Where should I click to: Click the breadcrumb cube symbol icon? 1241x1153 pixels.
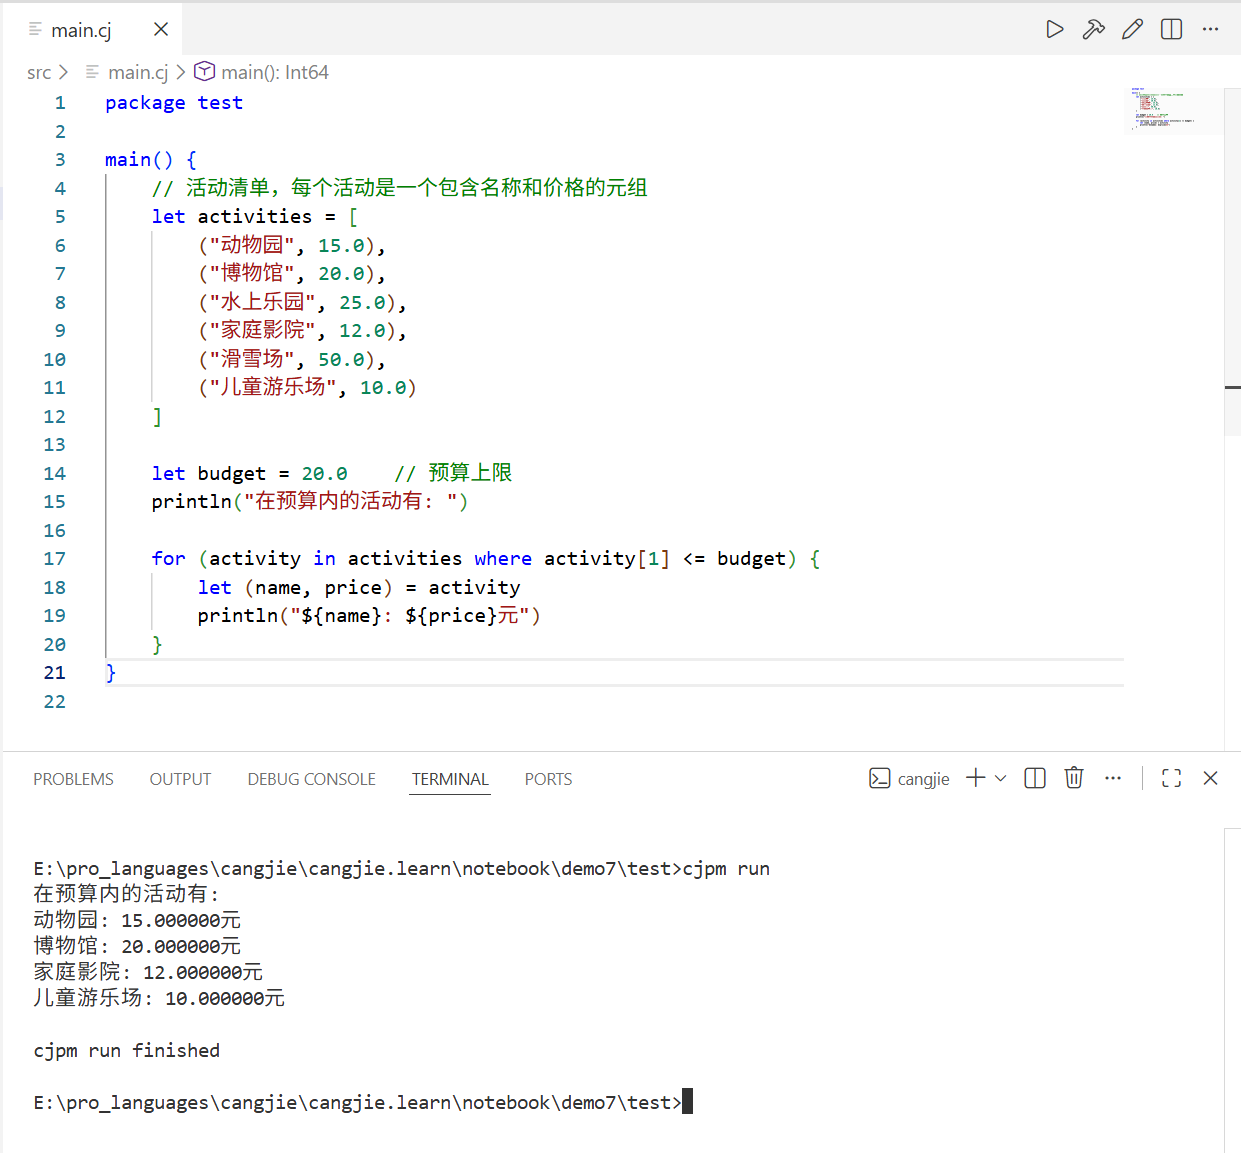point(204,71)
